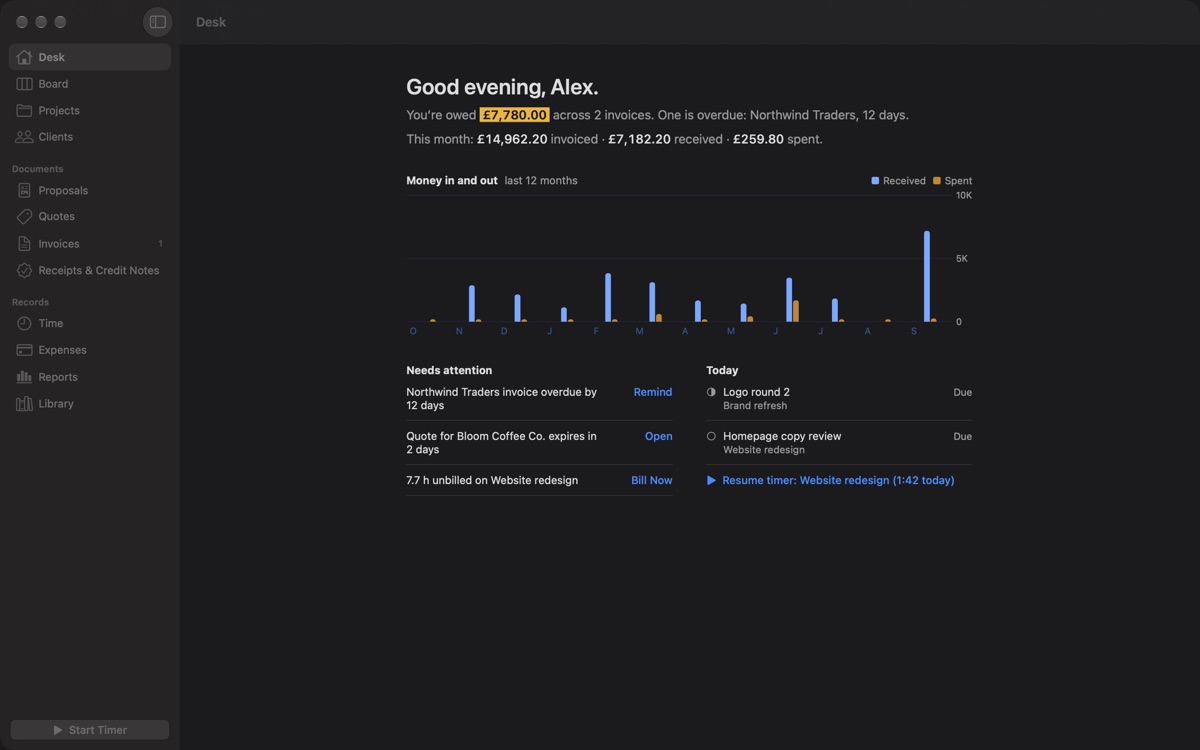This screenshot has height=750, width=1200.
Task: Click the Desk title in the toolbar
Action: click(x=211, y=22)
